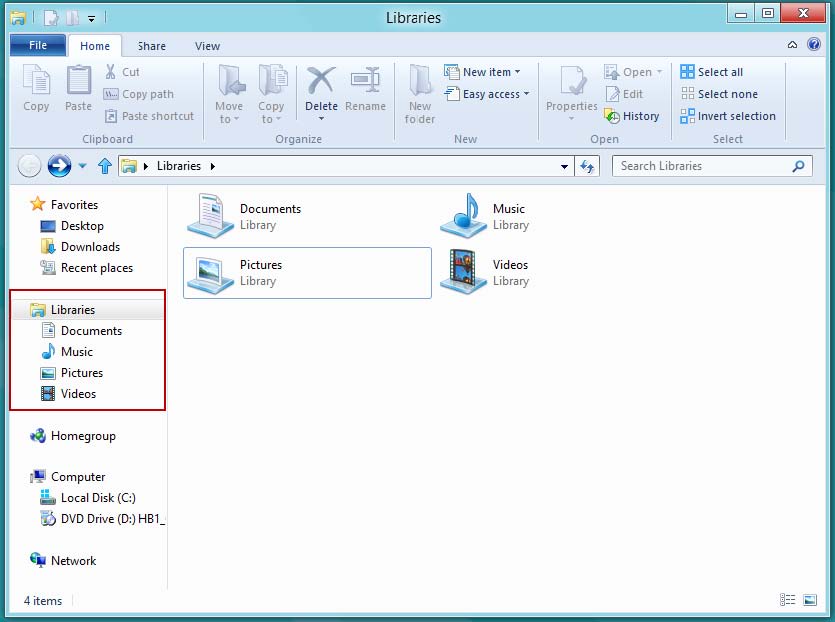Click the refresh icon beside the address bar
The width and height of the screenshot is (835, 622).
point(587,166)
